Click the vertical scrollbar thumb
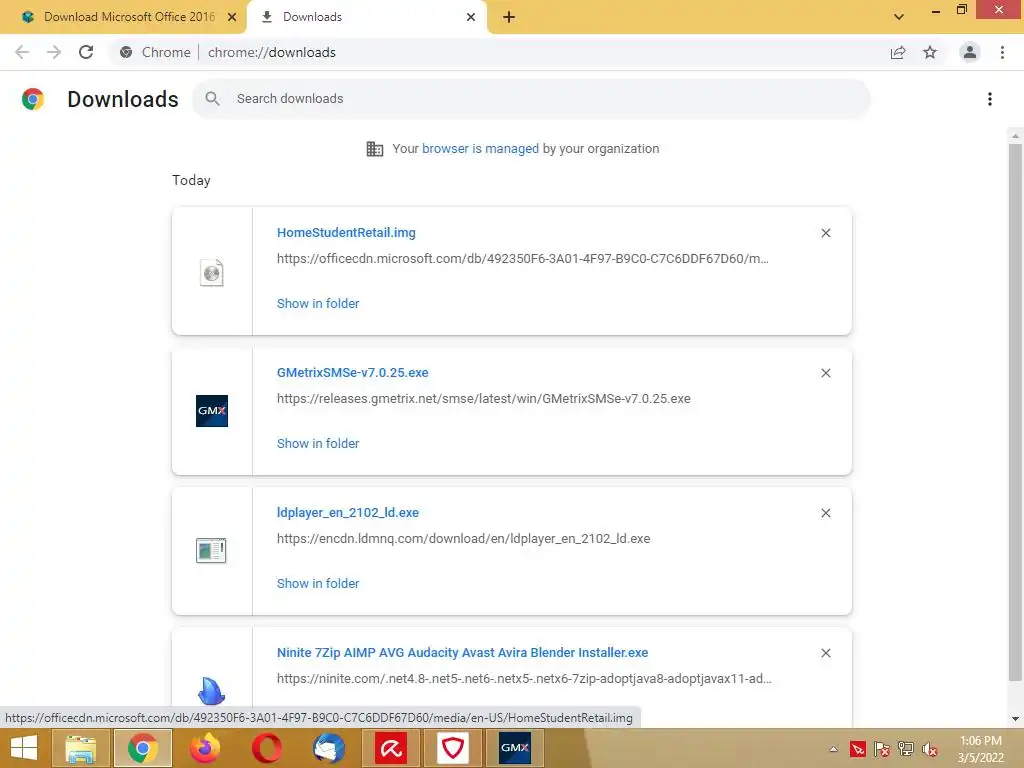 (x=1015, y=411)
